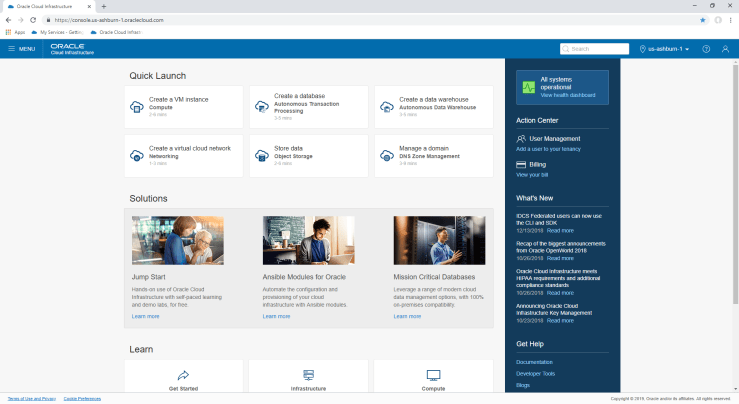
Task: Bookmark page with the star icon
Action: pos(702,19)
